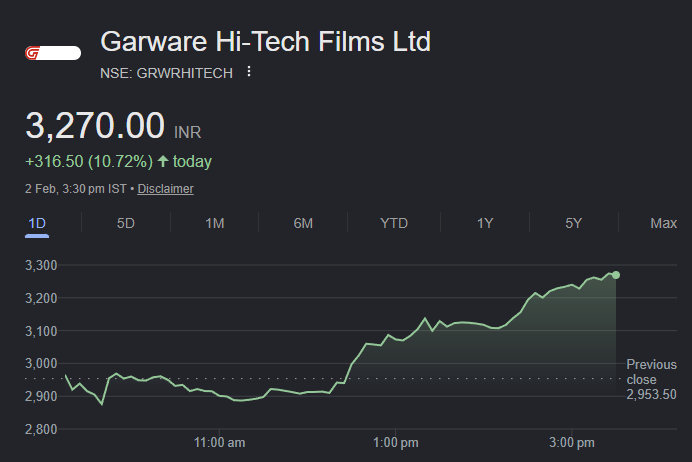692x462 pixels.
Task: Switch to the YTD range tab
Action: pyautogui.click(x=394, y=223)
